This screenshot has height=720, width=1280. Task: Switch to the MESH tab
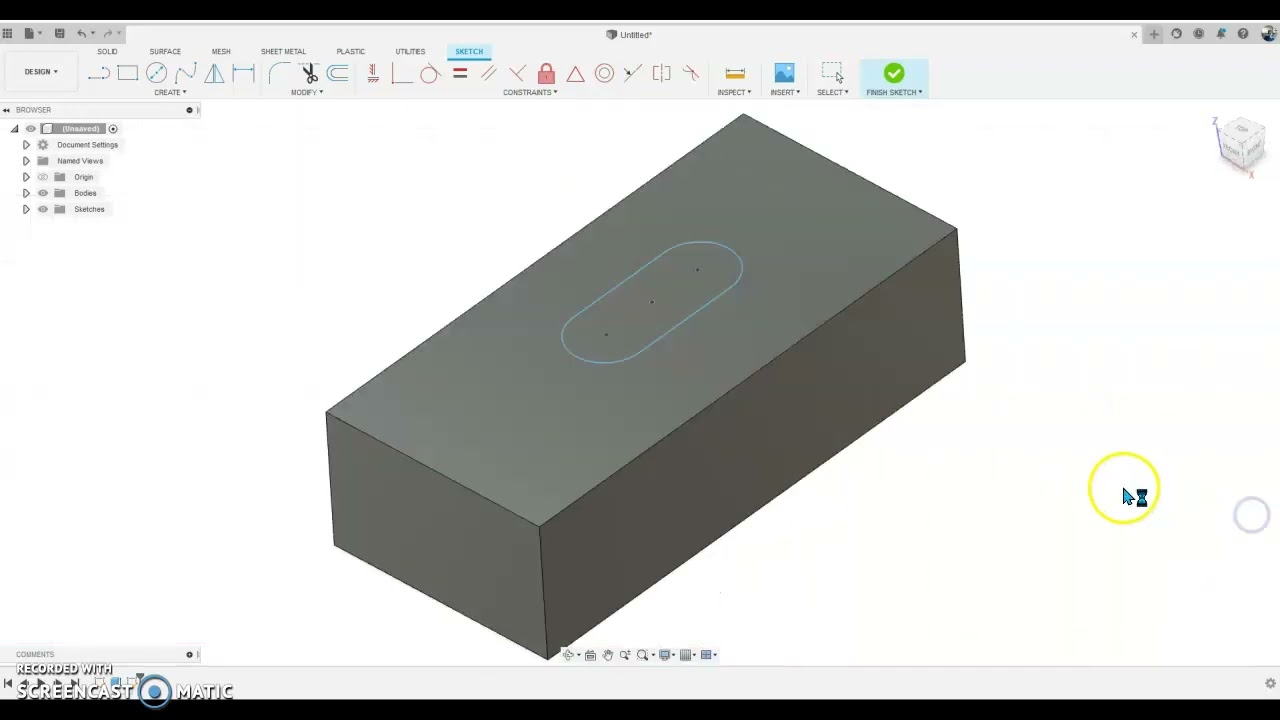(x=221, y=51)
